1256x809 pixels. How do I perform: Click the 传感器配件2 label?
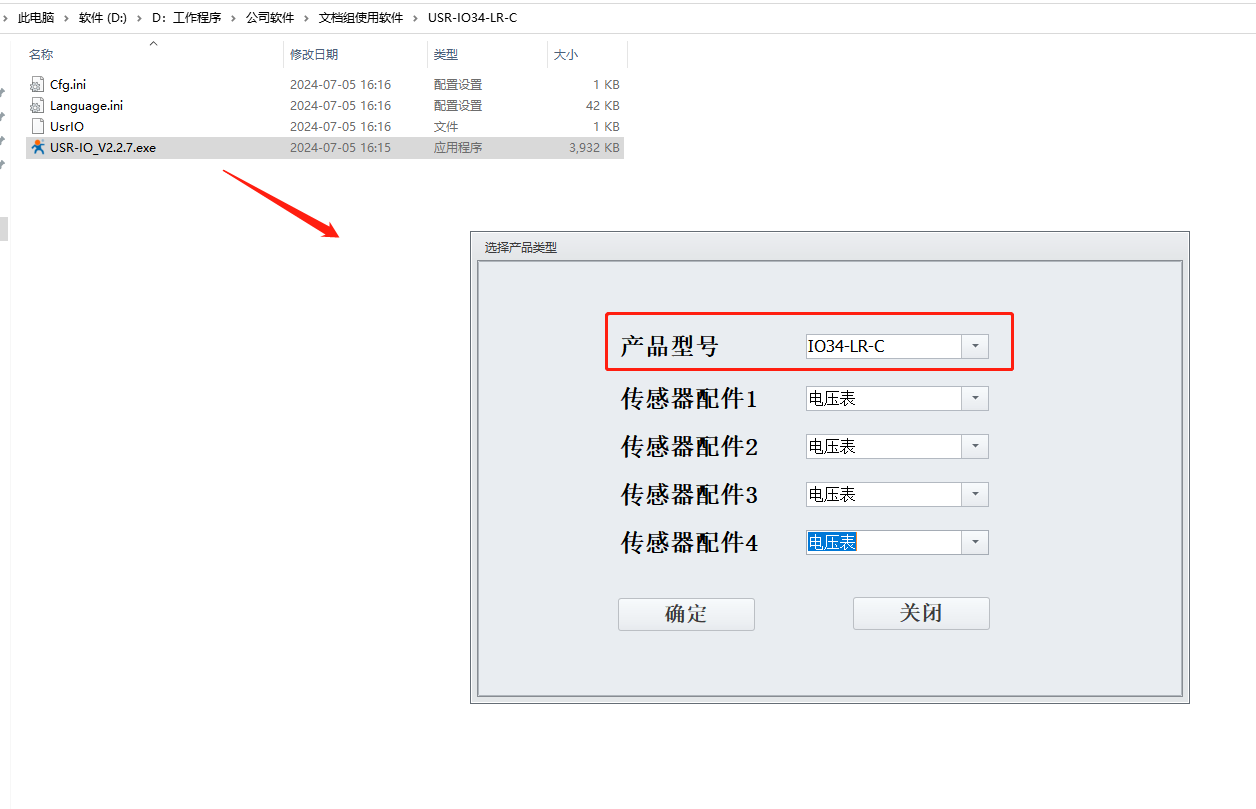tap(689, 447)
